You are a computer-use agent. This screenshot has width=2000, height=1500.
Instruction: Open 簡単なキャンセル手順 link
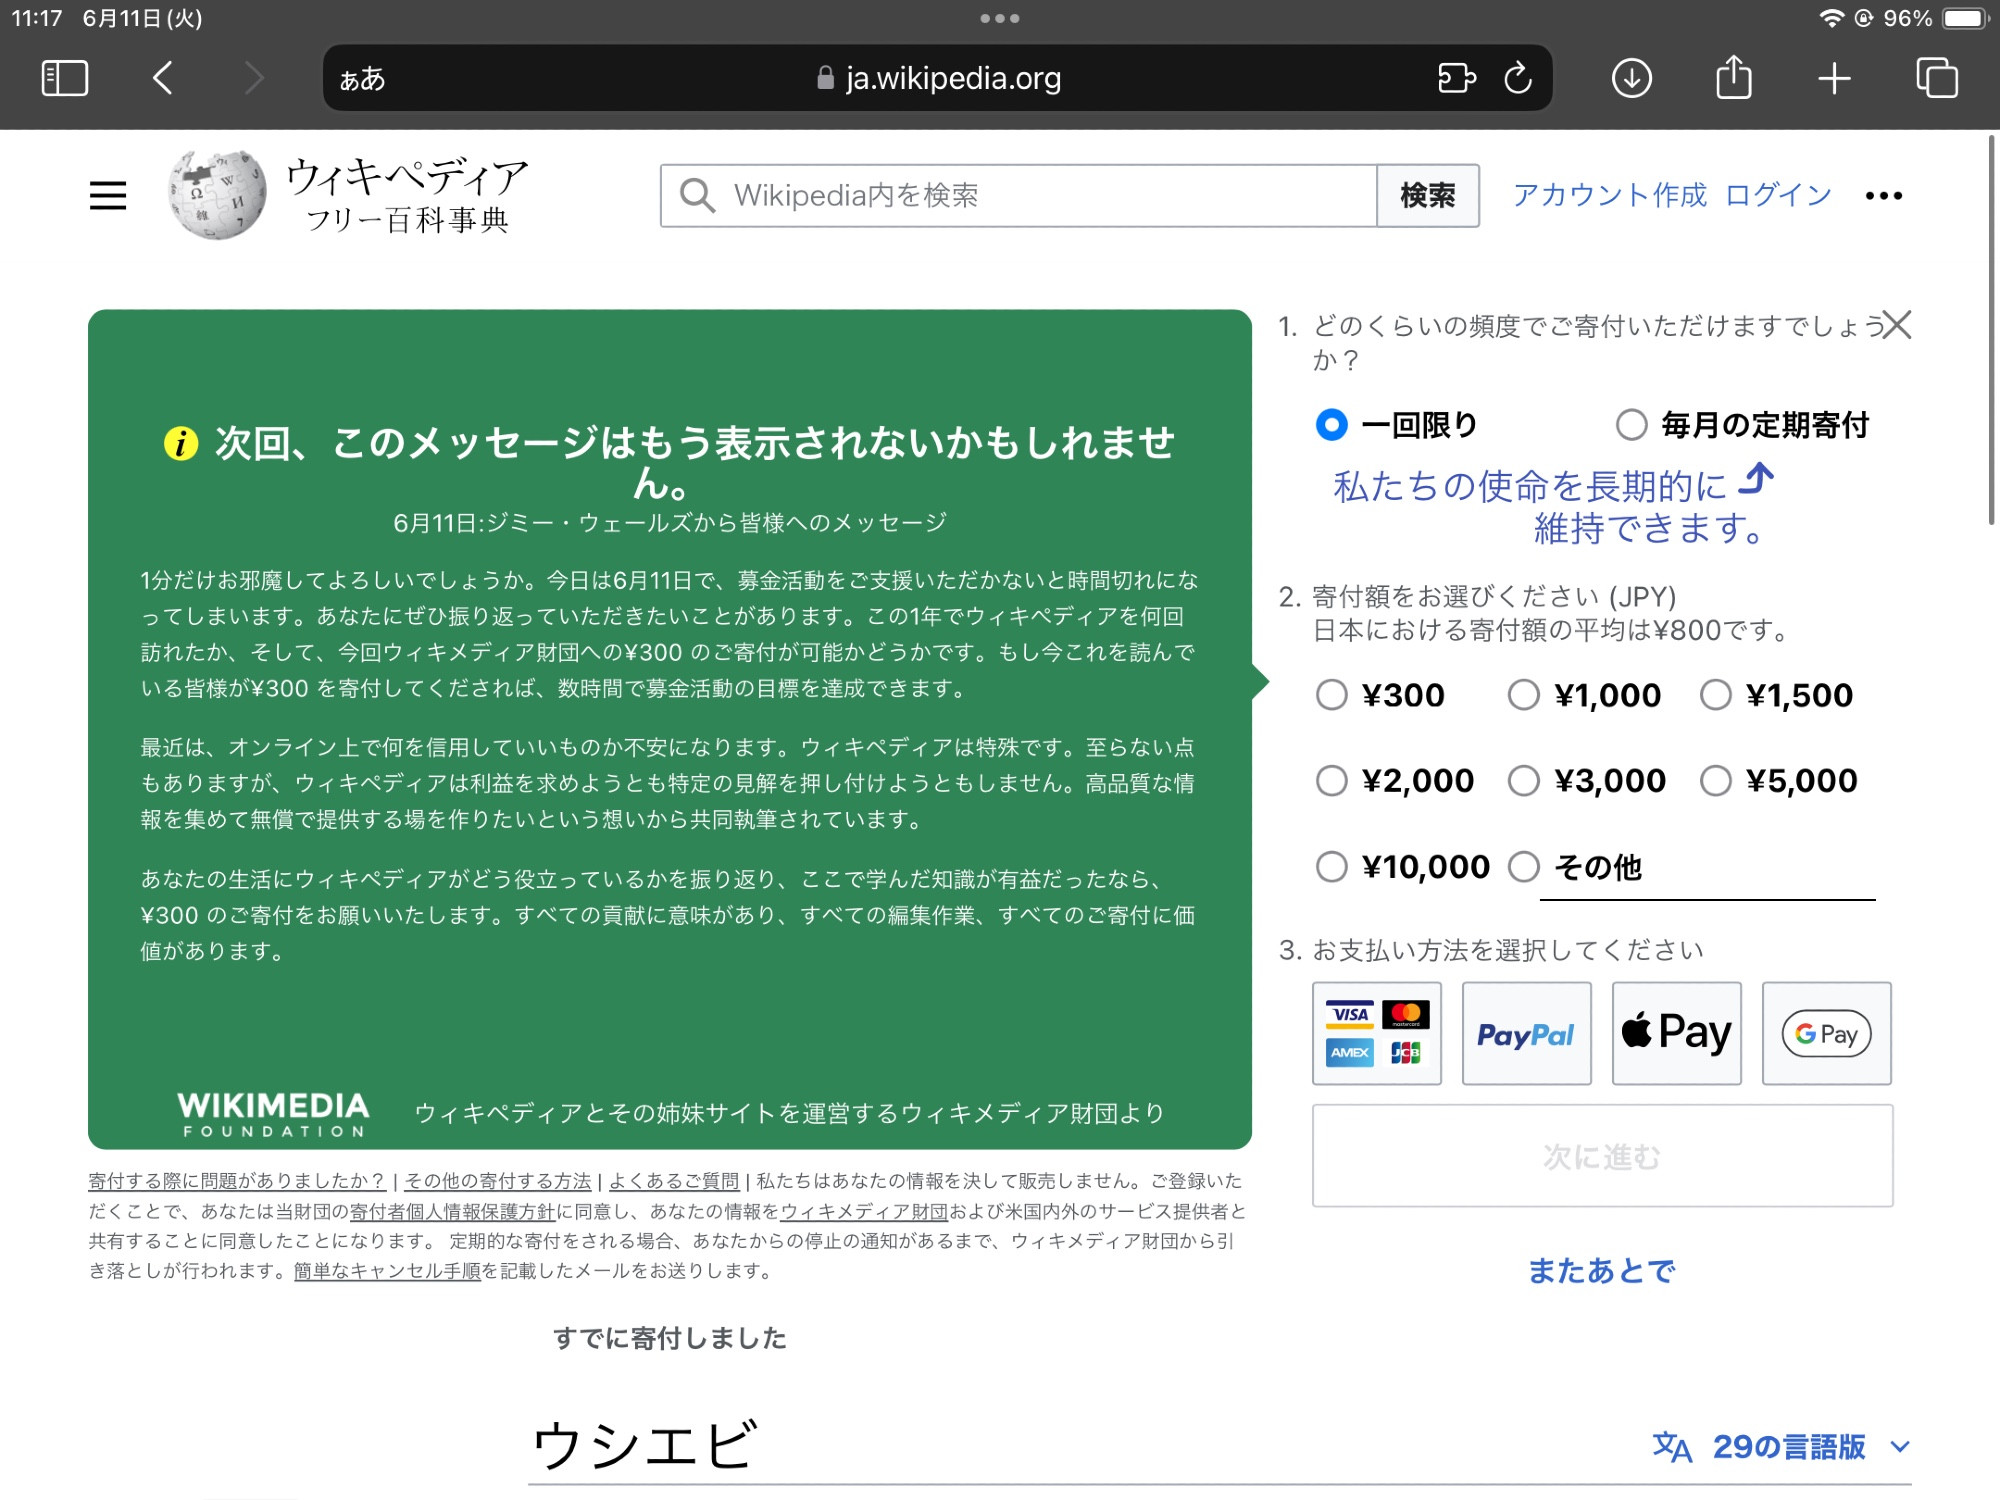tap(387, 1271)
